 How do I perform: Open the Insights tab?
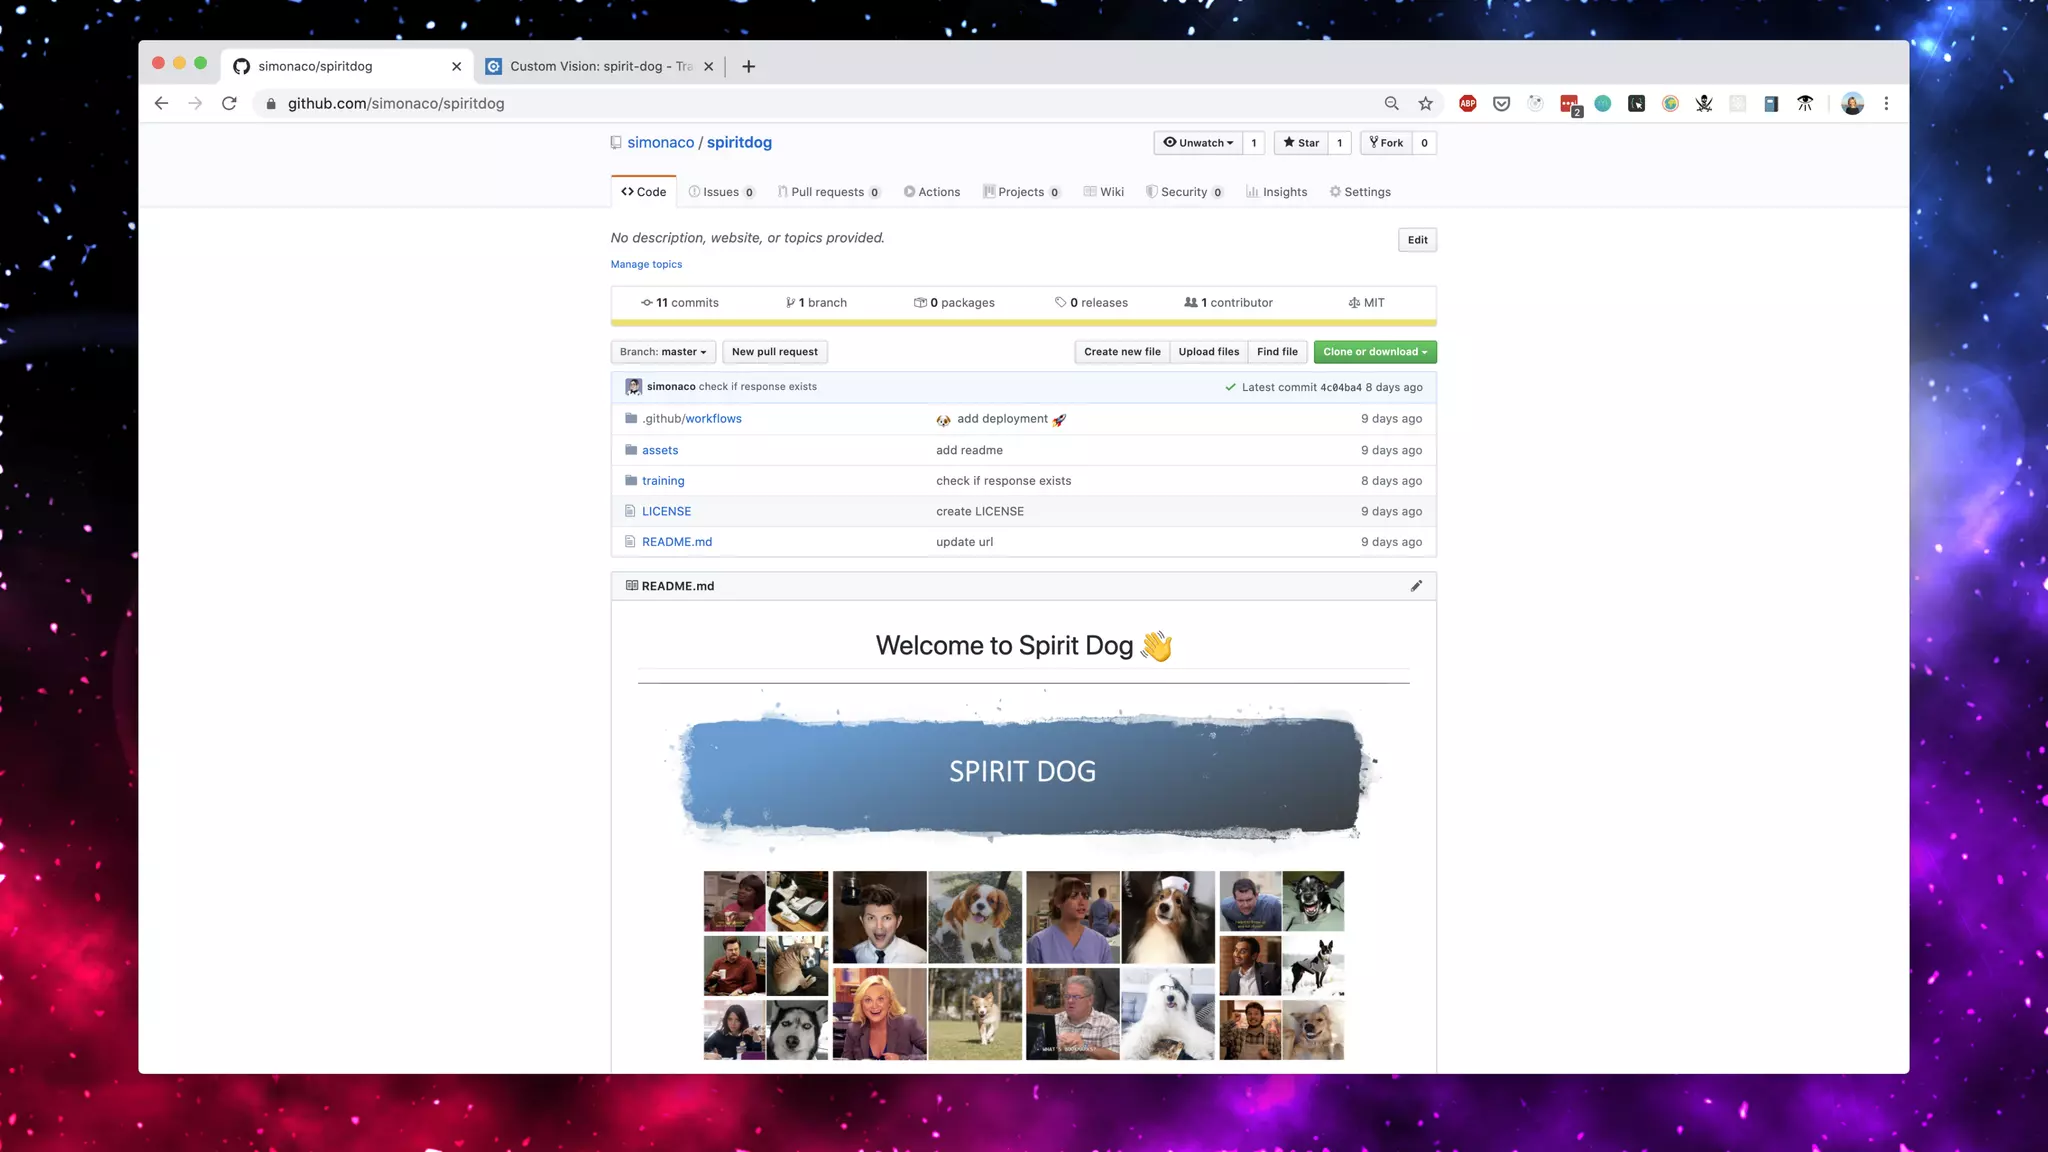pos(1276,192)
